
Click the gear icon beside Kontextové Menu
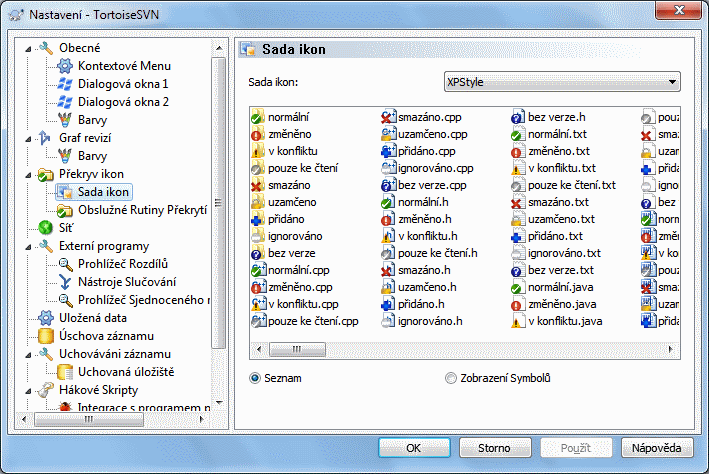pos(65,66)
